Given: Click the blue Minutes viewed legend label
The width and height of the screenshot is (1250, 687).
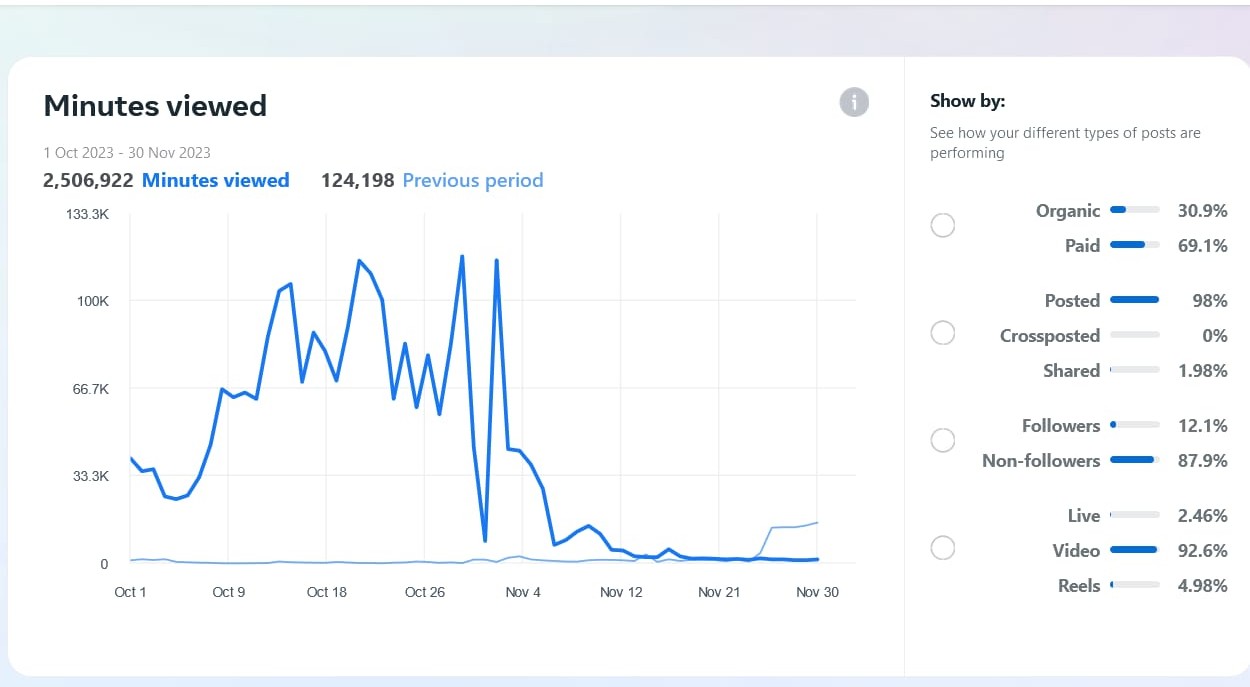Looking at the screenshot, I should (x=215, y=180).
